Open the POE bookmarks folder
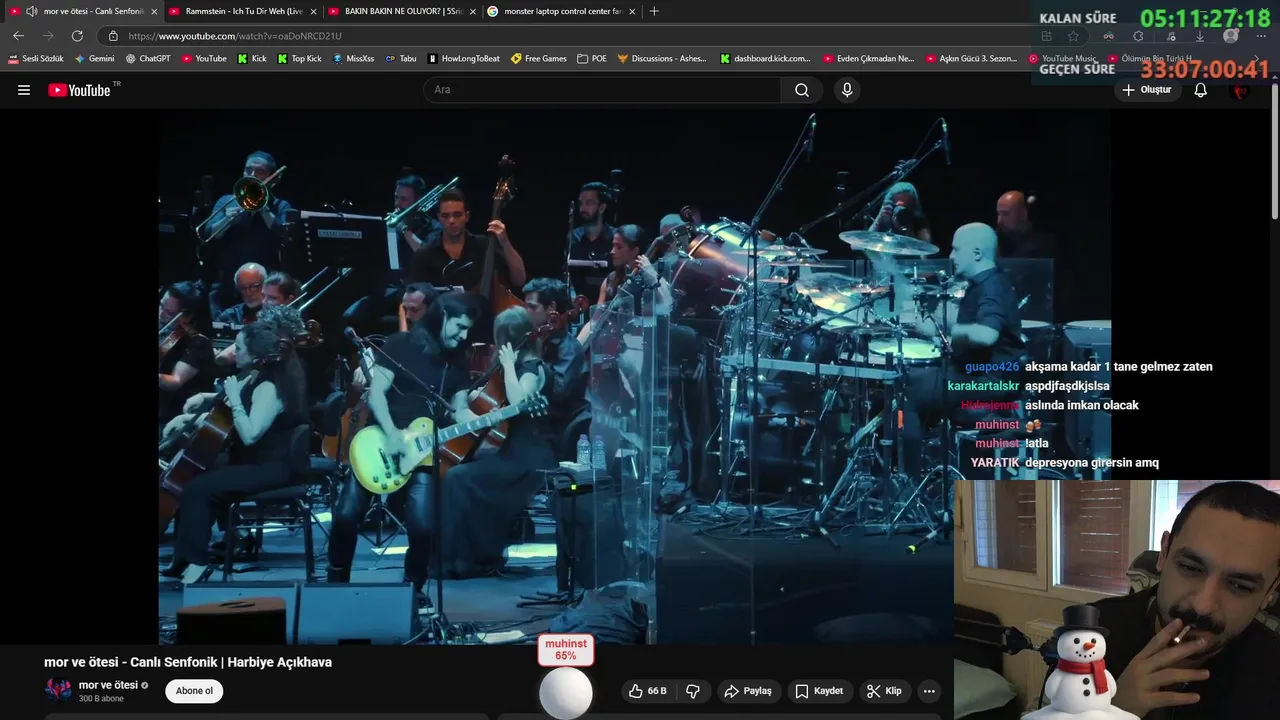This screenshot has height=720, width=1280. tap(592, 59)
